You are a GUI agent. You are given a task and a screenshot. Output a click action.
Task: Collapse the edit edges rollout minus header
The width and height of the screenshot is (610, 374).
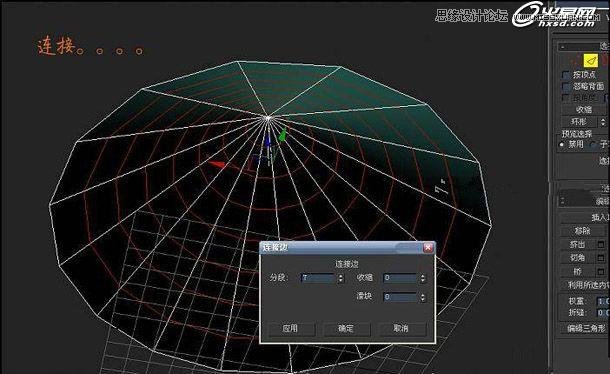[563, 201]
